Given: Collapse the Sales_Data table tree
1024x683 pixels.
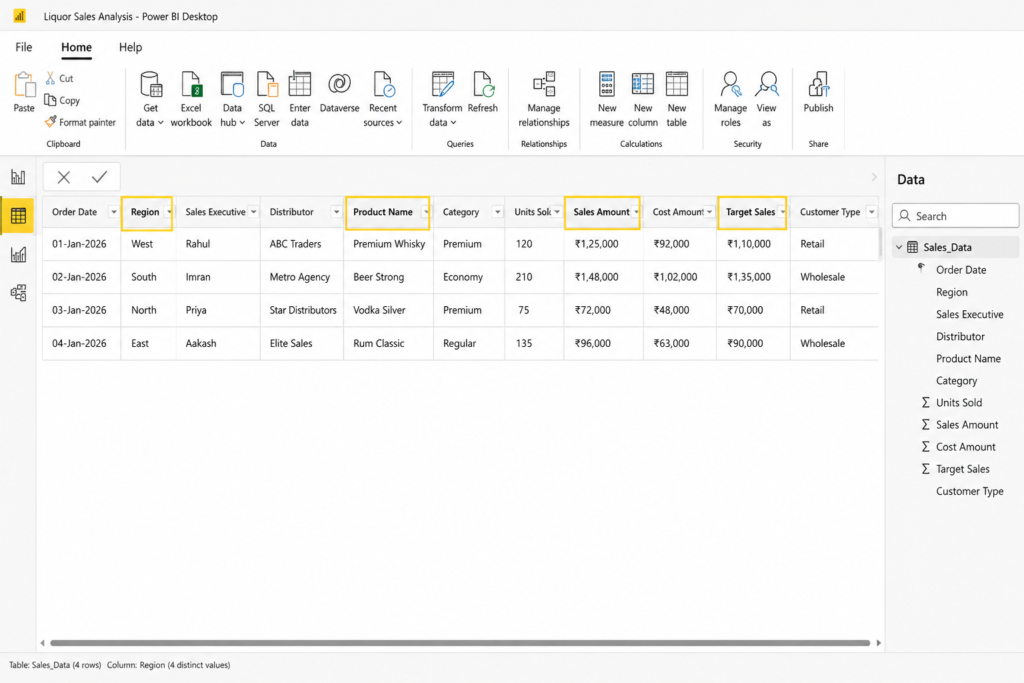Looking at the screenshot, I should click(x=899, y=247).
